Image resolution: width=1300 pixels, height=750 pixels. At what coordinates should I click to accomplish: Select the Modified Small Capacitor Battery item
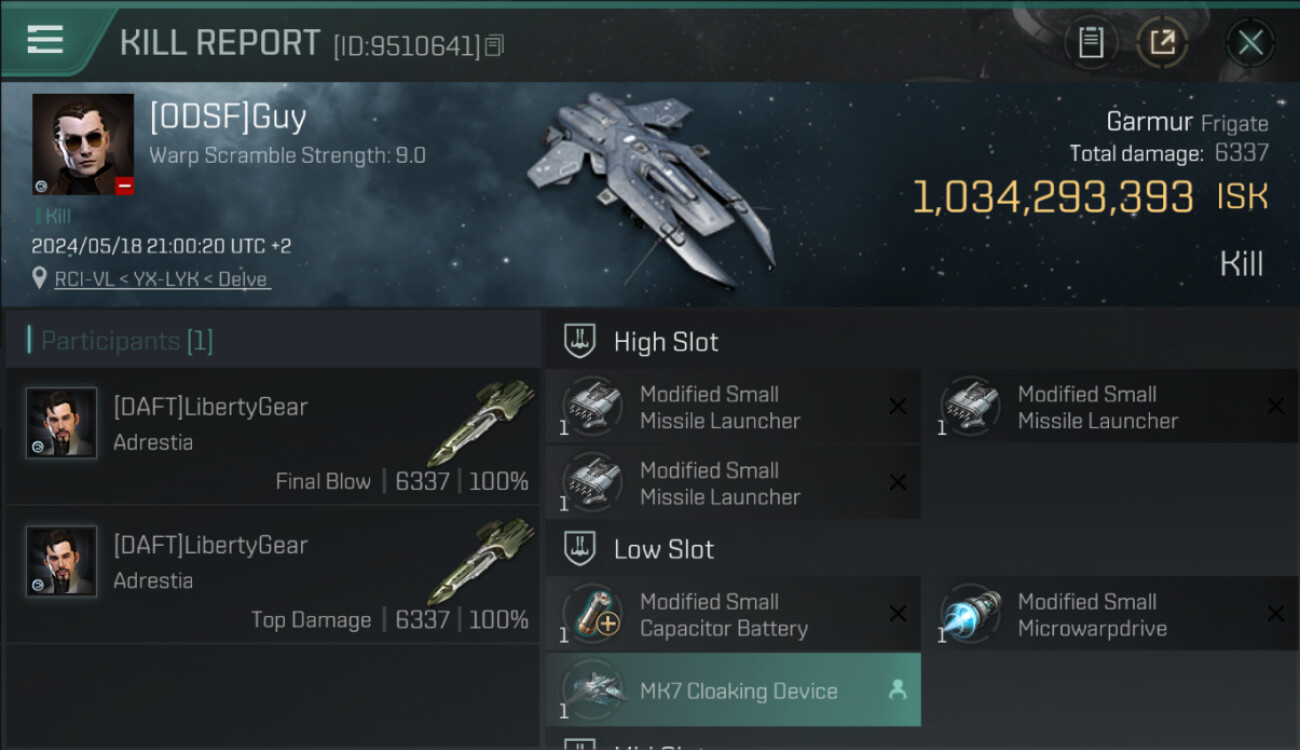pos(733,614)
